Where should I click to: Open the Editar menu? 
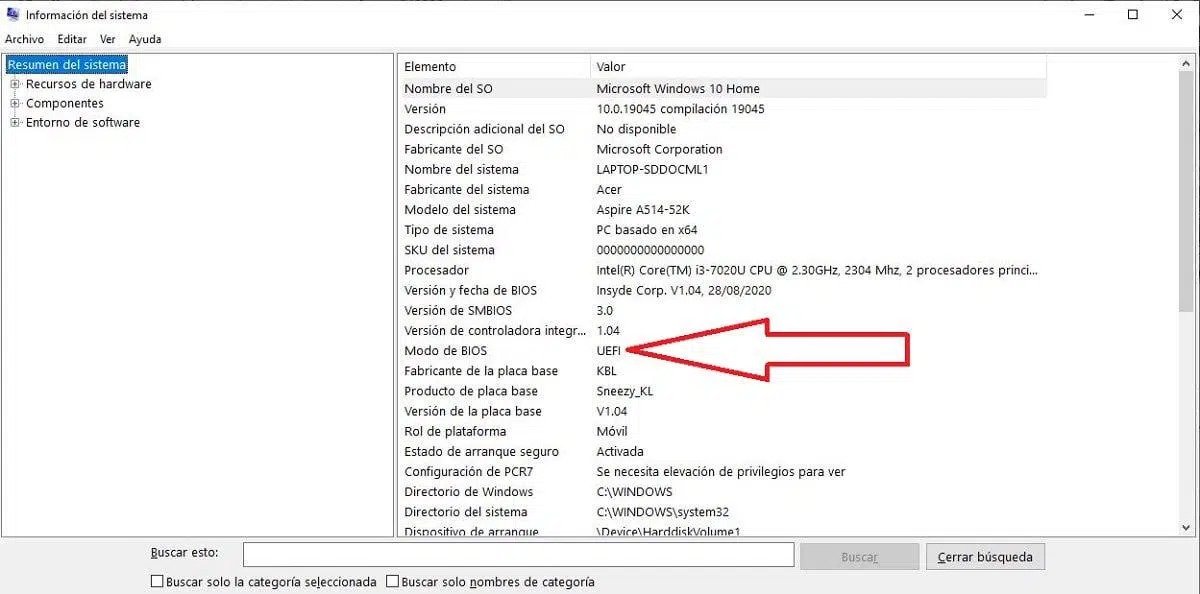point(72,39)
